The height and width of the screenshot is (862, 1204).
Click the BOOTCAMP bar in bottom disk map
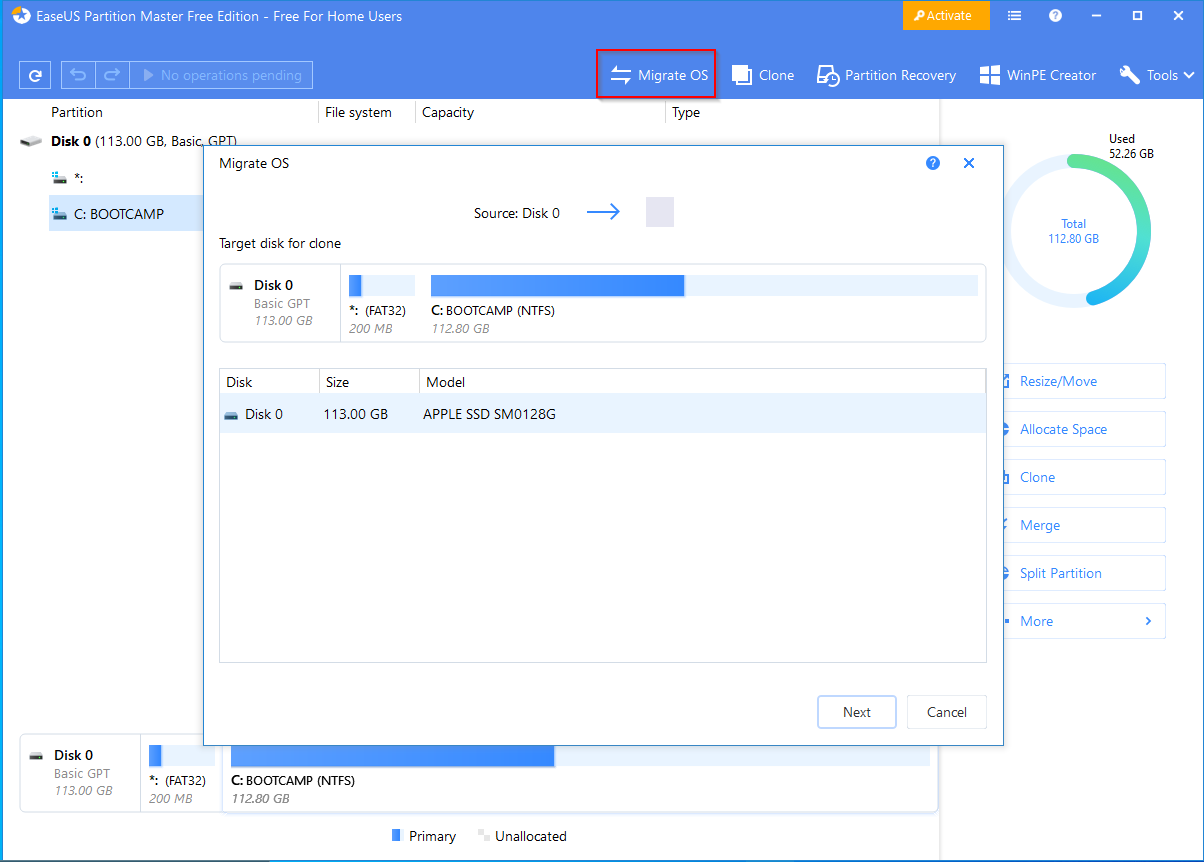point(580,755)
